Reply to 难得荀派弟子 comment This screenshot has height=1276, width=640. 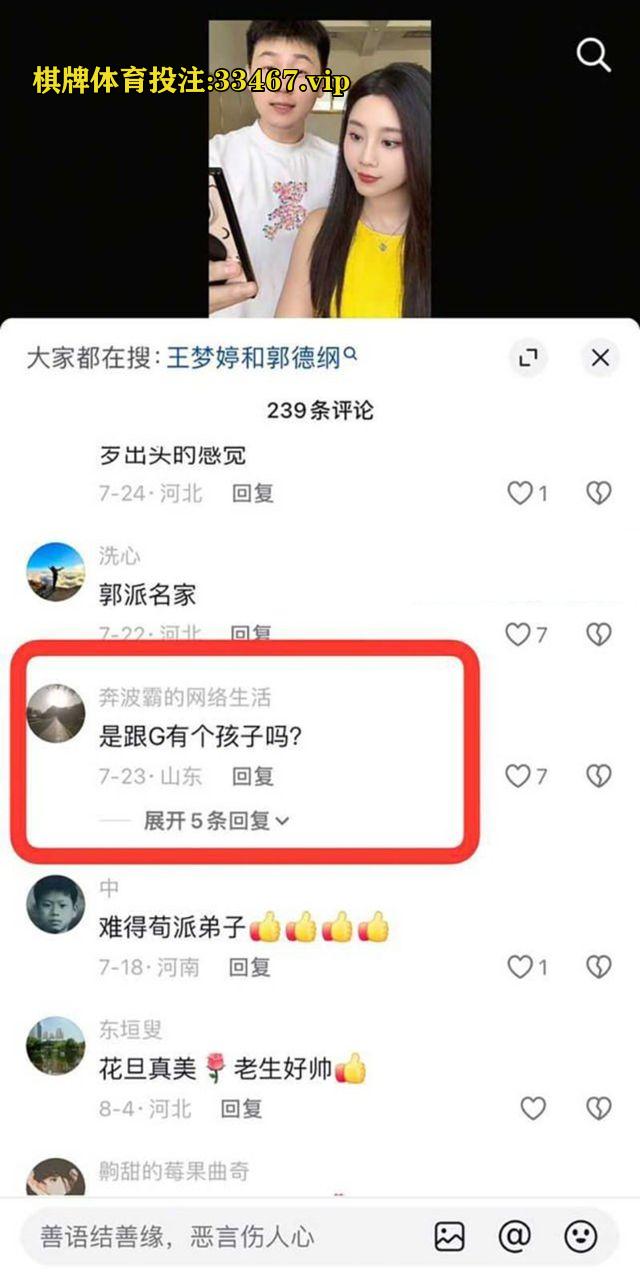[x=250, y=967]
